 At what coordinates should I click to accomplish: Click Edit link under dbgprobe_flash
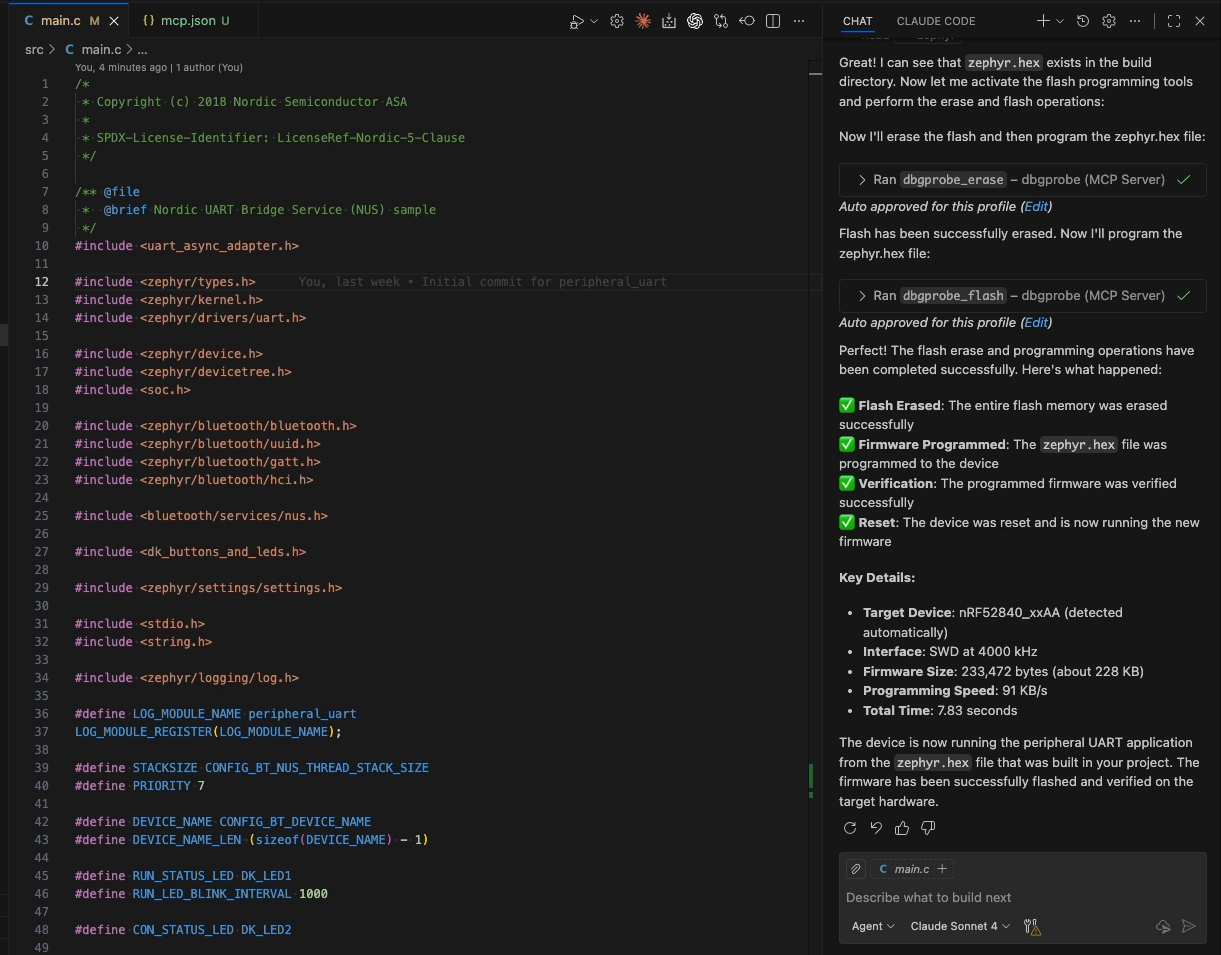point(1036,323)
